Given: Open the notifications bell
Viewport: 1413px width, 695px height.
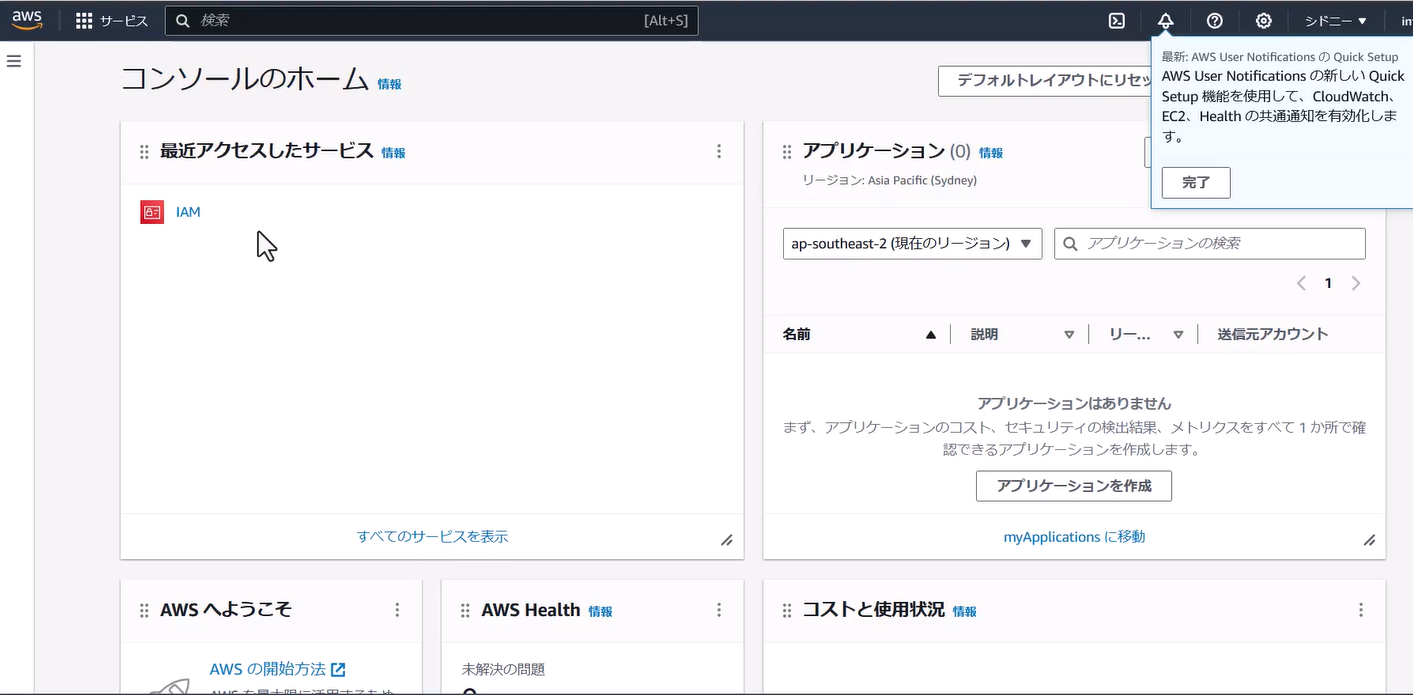Looking at the screenshot, I should [1166, 21].
